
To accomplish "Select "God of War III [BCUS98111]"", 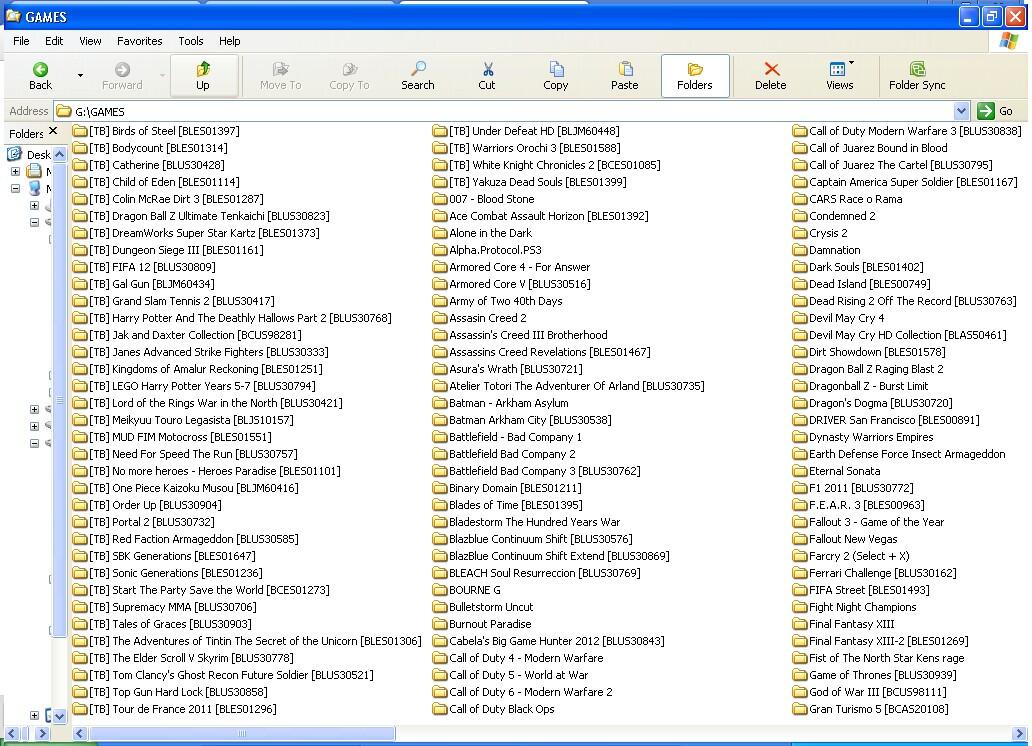I will pyautogui.click(x=878, y=692).
